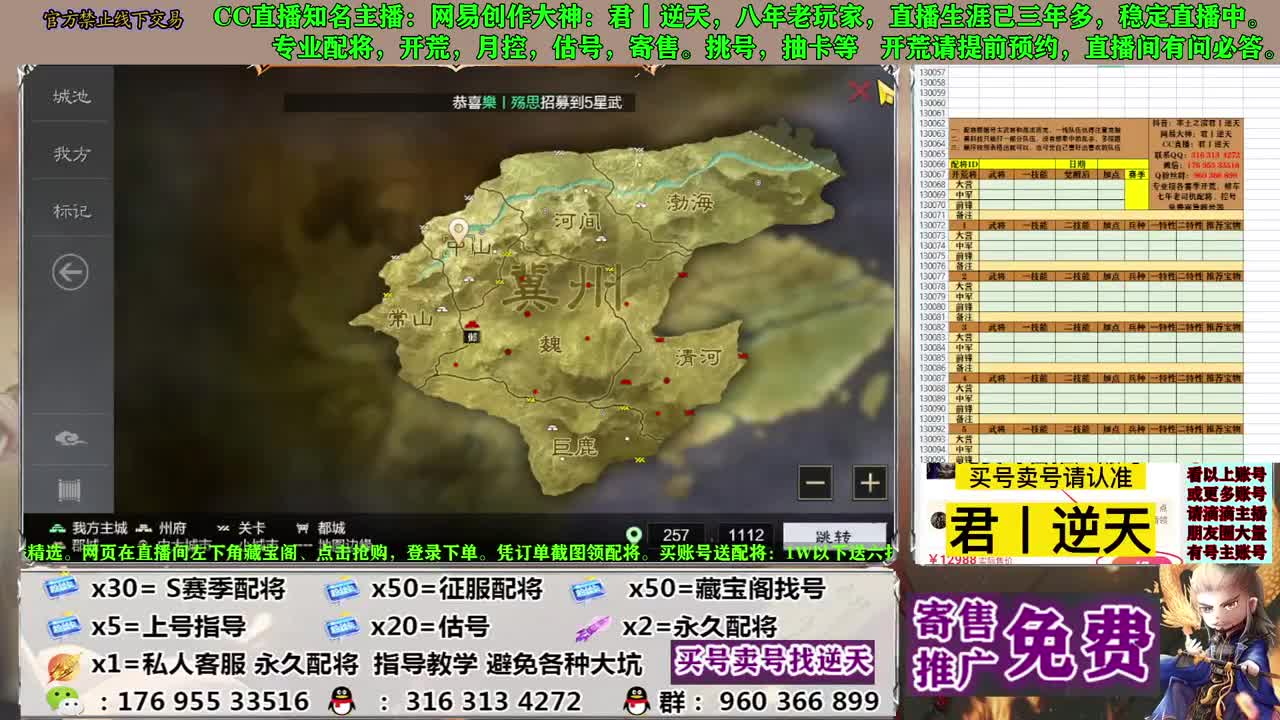Switch to the 我方 tab

(x=71, y=154)
